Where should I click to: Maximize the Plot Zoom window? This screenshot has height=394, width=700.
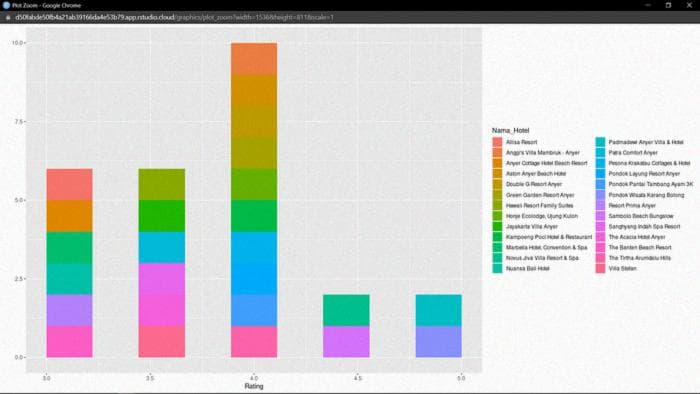click(x=668, y=5)
